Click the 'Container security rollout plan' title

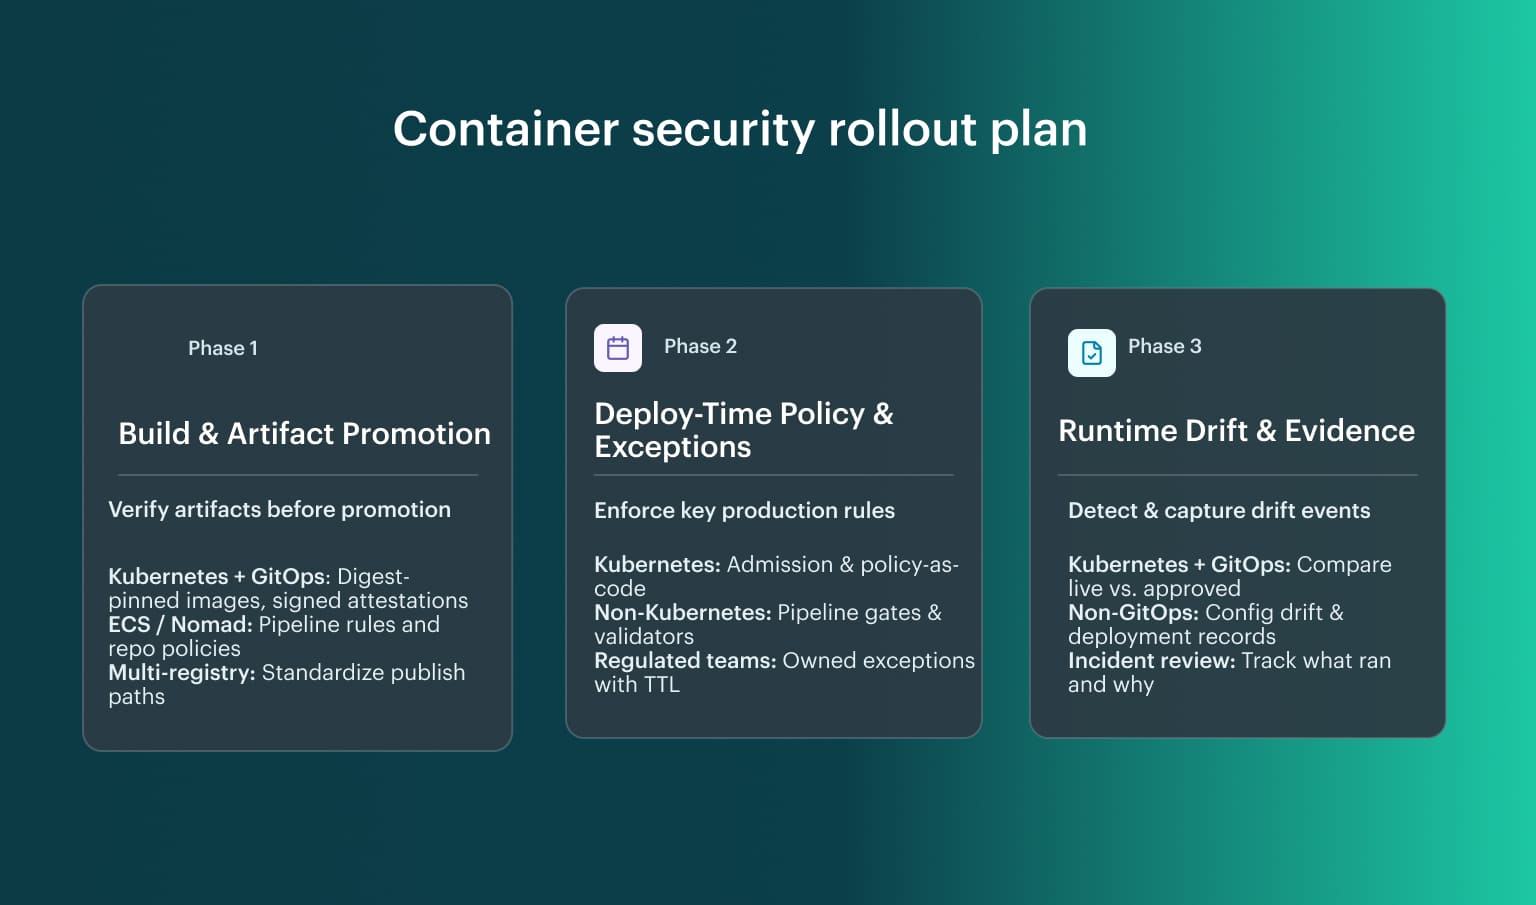click(741, 129)
